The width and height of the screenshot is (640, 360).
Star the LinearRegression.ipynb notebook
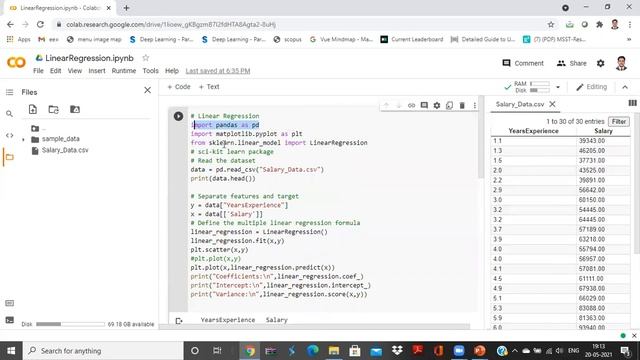[x=145, y=58]
